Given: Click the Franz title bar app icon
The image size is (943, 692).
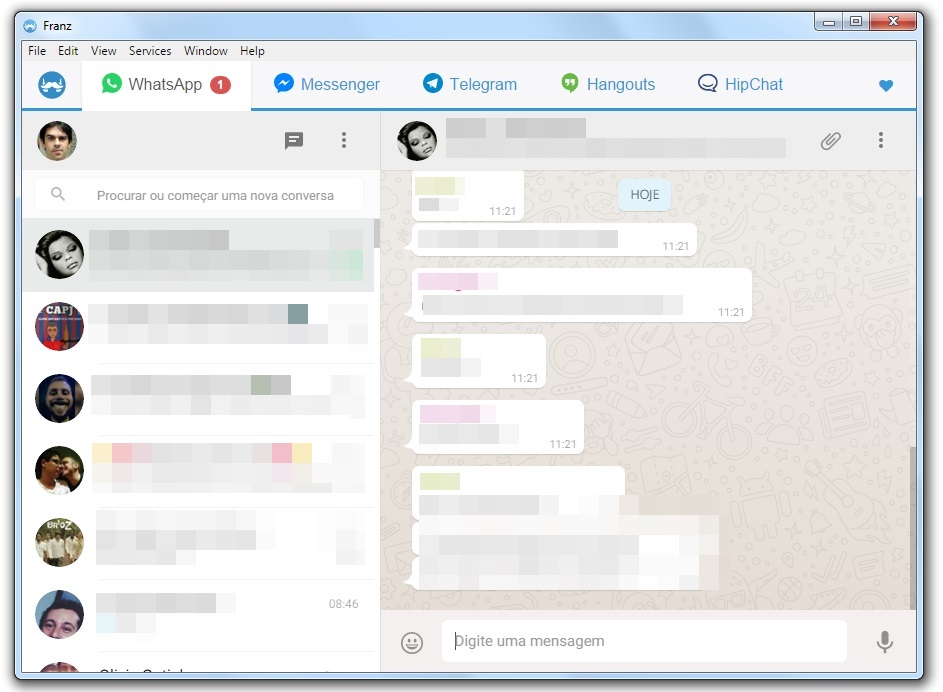Looking at the screenshot, I should click(30, 26).
